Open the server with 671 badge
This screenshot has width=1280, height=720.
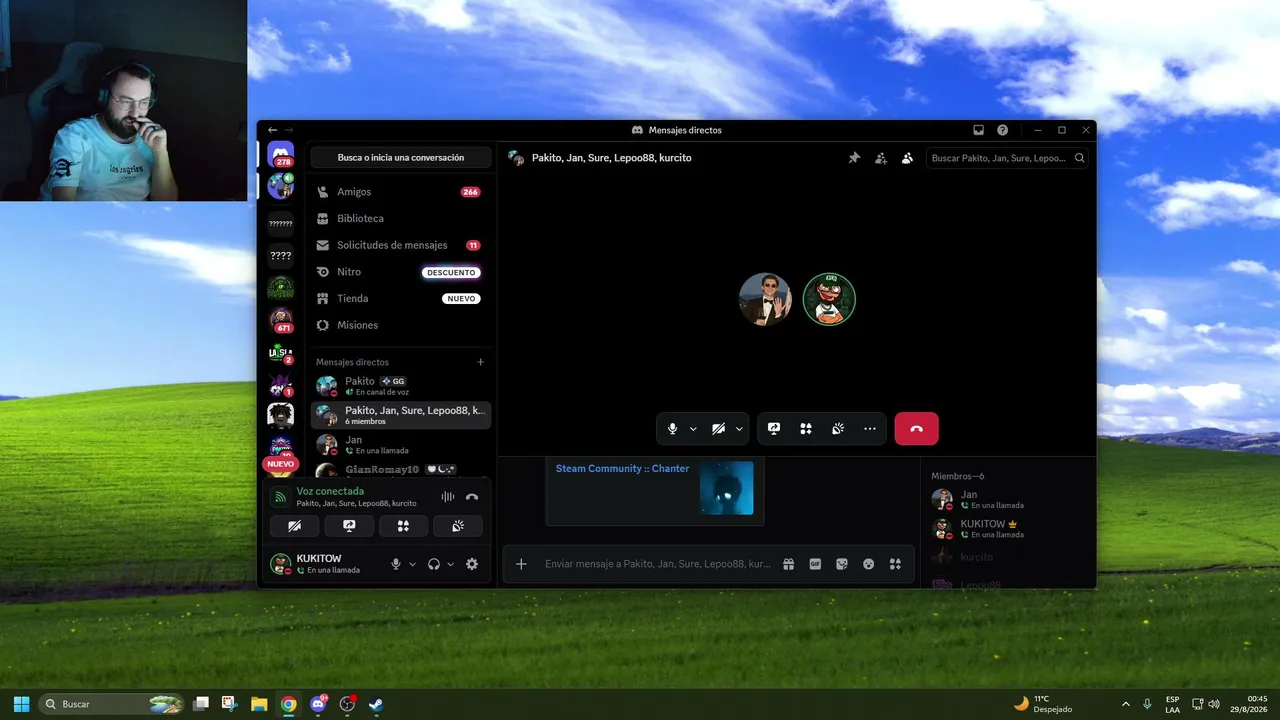[x=281, y=319]
